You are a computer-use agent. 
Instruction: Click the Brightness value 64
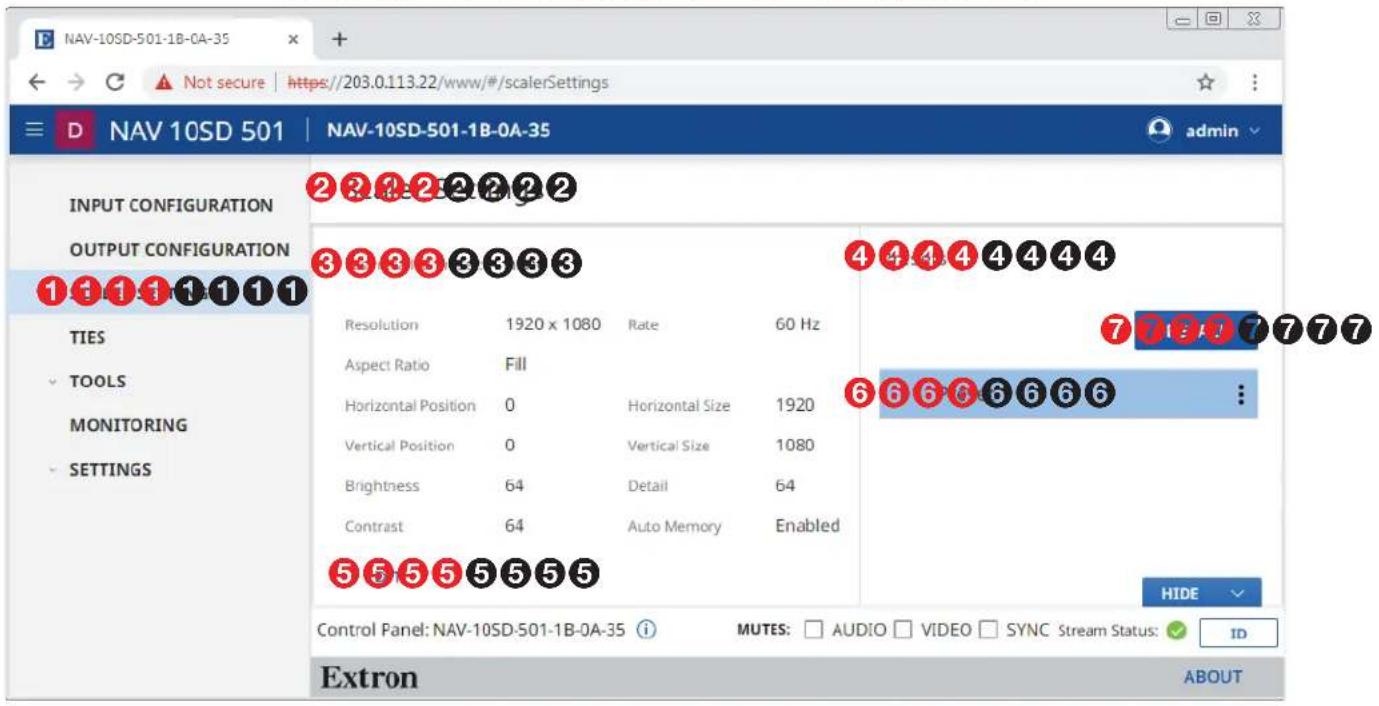click(514, 485)
